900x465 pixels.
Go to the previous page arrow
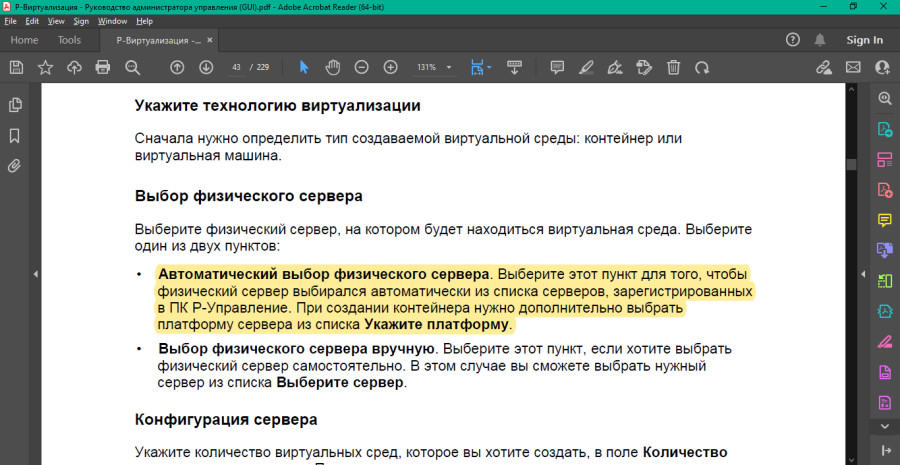177,67
